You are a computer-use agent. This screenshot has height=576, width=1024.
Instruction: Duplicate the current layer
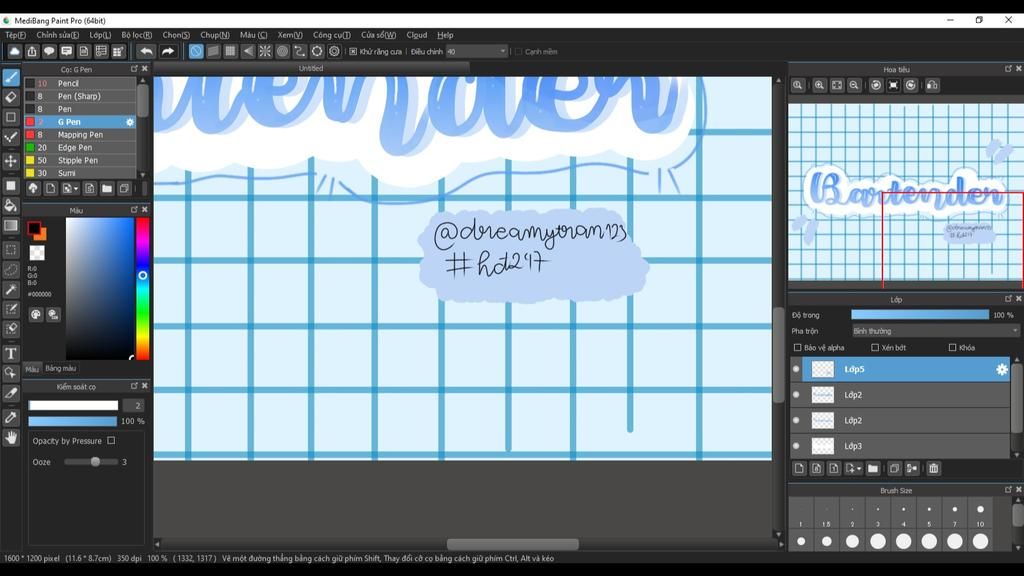pyautogui.click(x=894, y=468)
